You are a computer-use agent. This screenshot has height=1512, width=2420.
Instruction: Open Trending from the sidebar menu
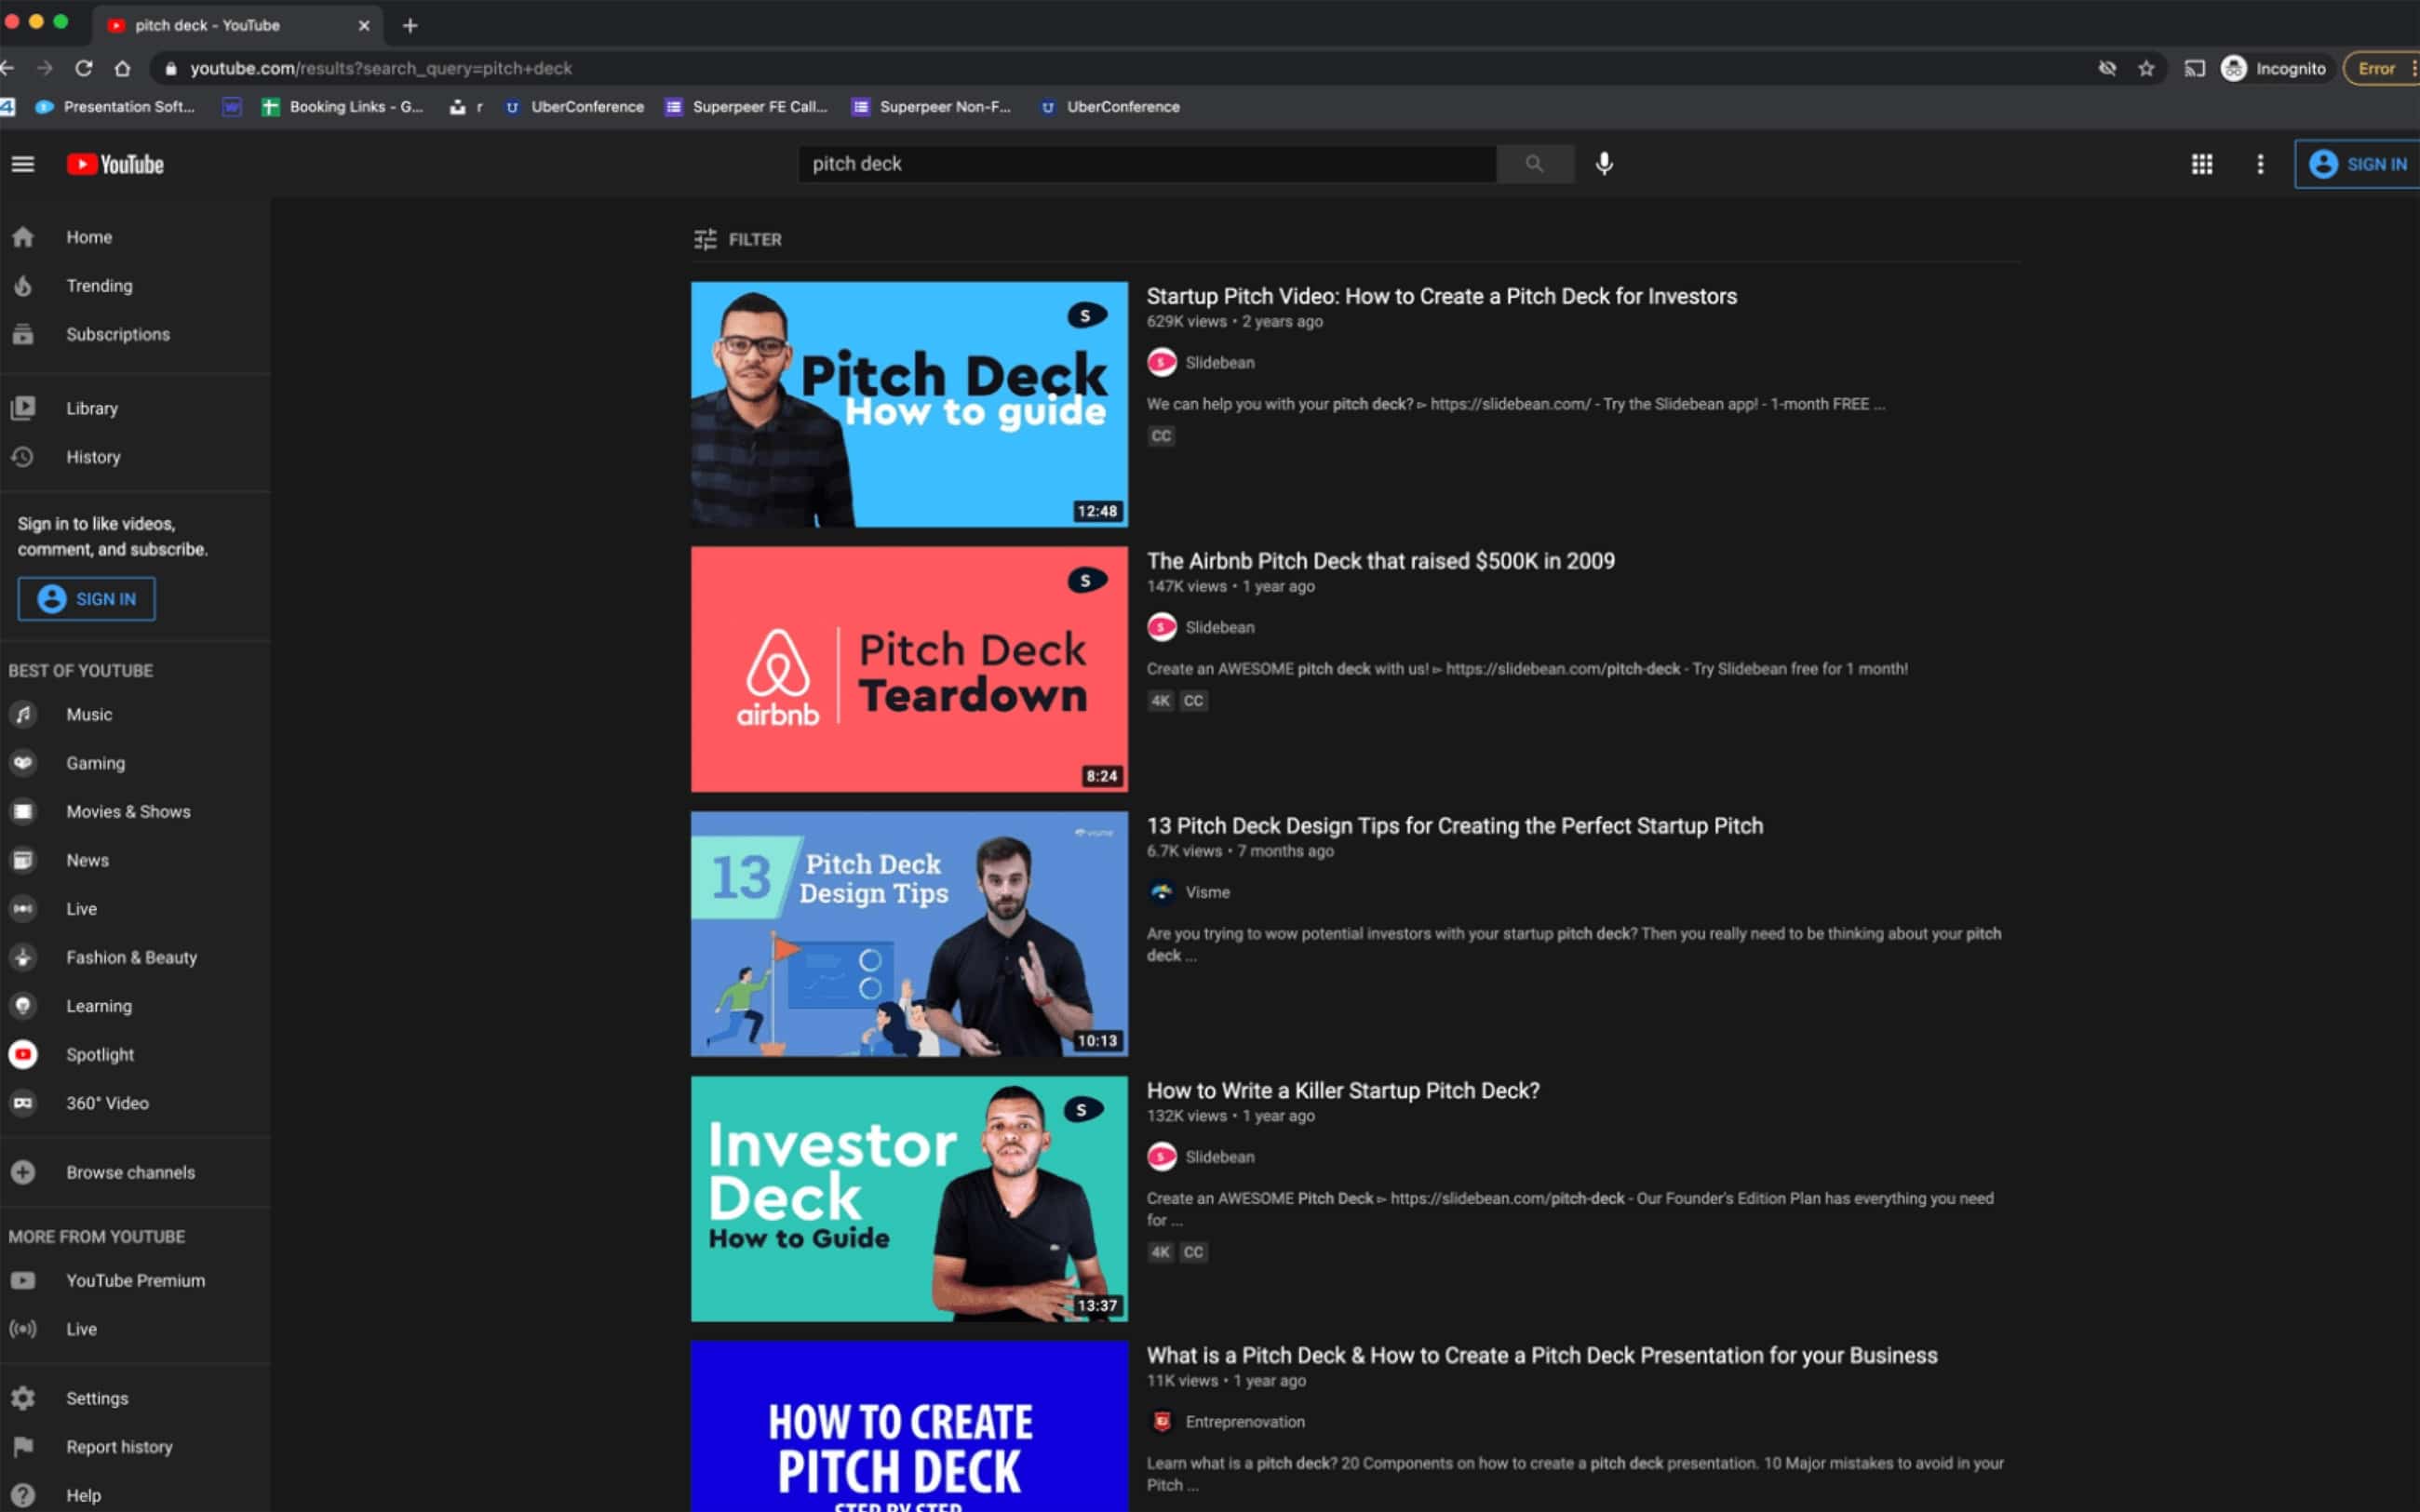point(99,285)
